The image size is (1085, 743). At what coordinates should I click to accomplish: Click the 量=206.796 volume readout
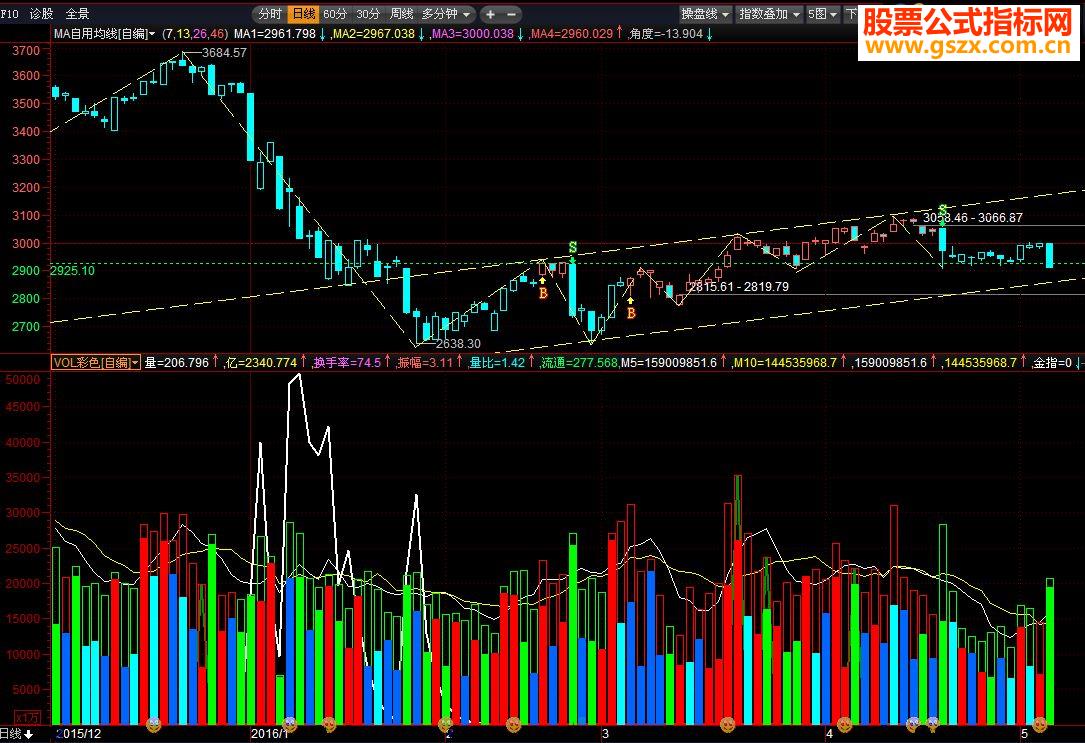coord(176,363)
